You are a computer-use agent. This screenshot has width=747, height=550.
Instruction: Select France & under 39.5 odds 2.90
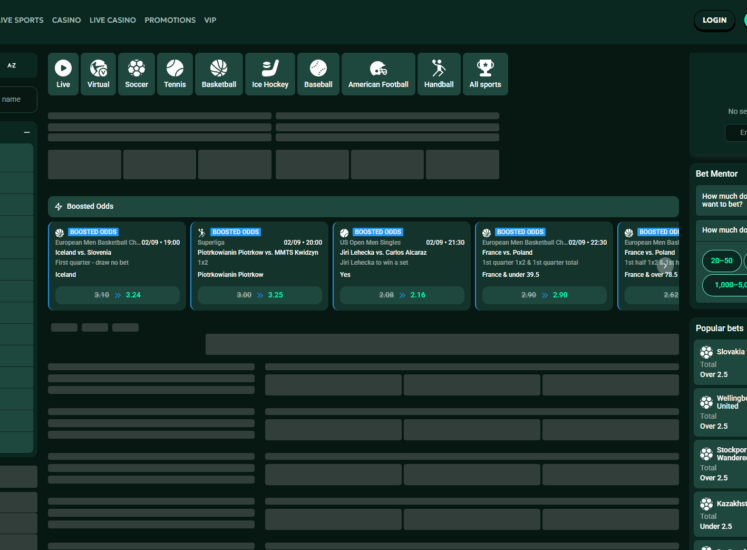pyautogui.click(x=544, y=295)
